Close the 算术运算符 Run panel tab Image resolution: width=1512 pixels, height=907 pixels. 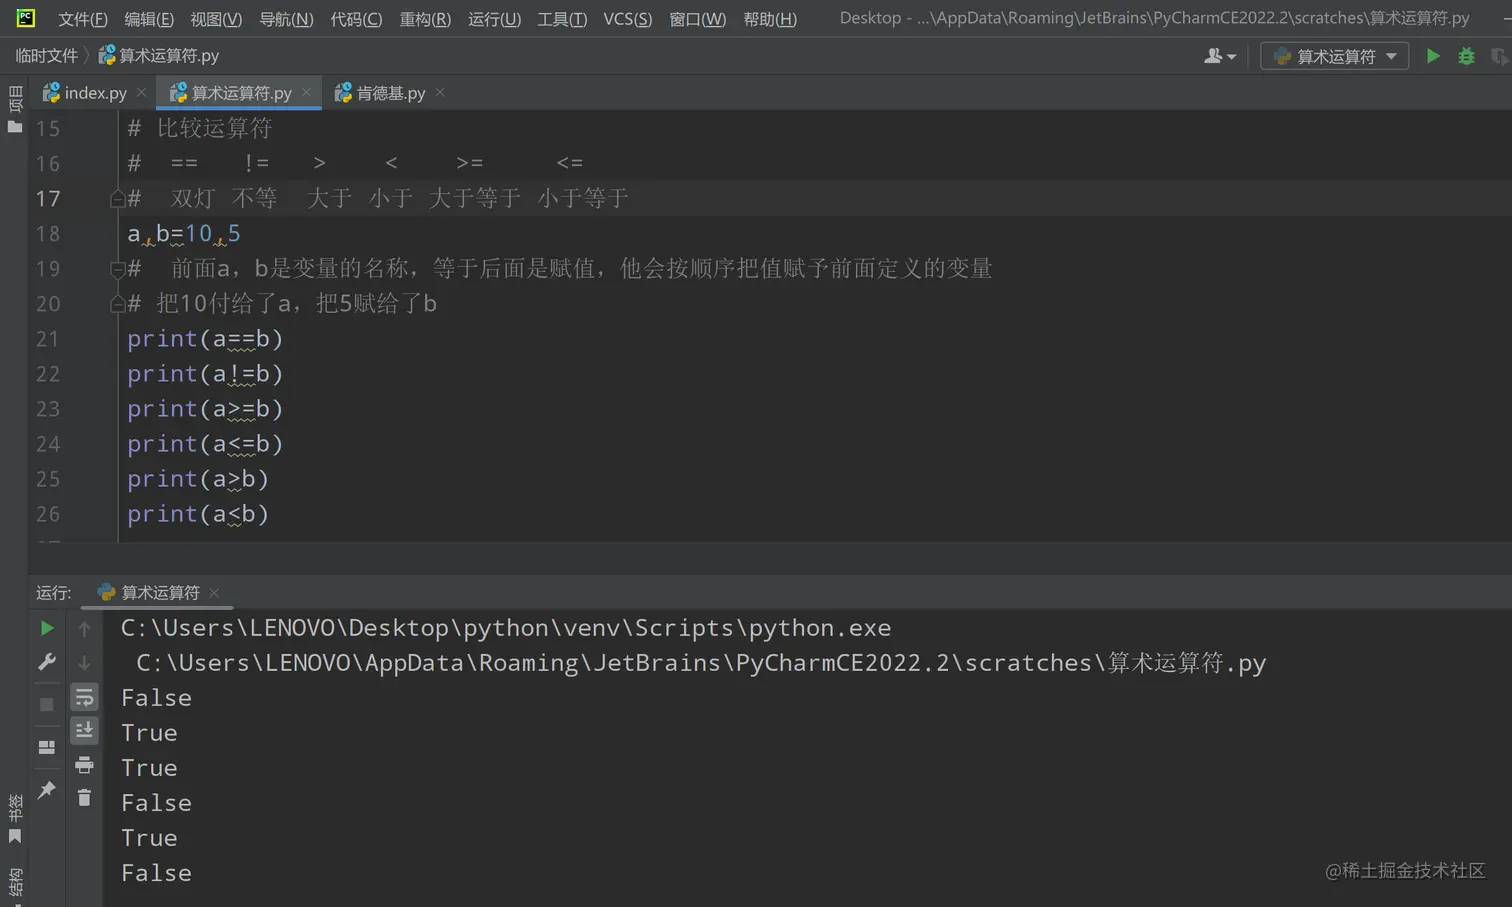pyautogui.click(x=214, y=592)
